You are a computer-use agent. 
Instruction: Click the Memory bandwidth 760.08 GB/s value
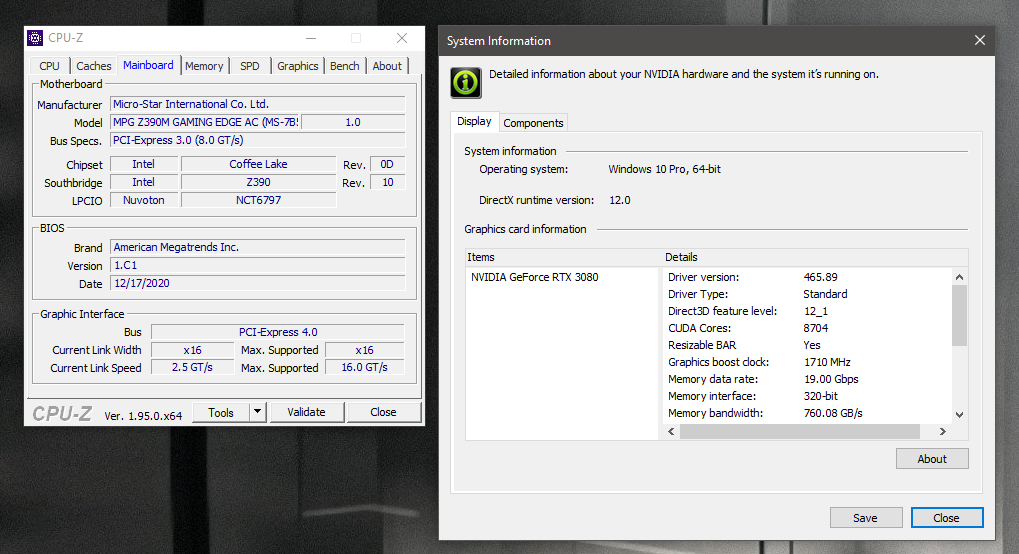832,413
